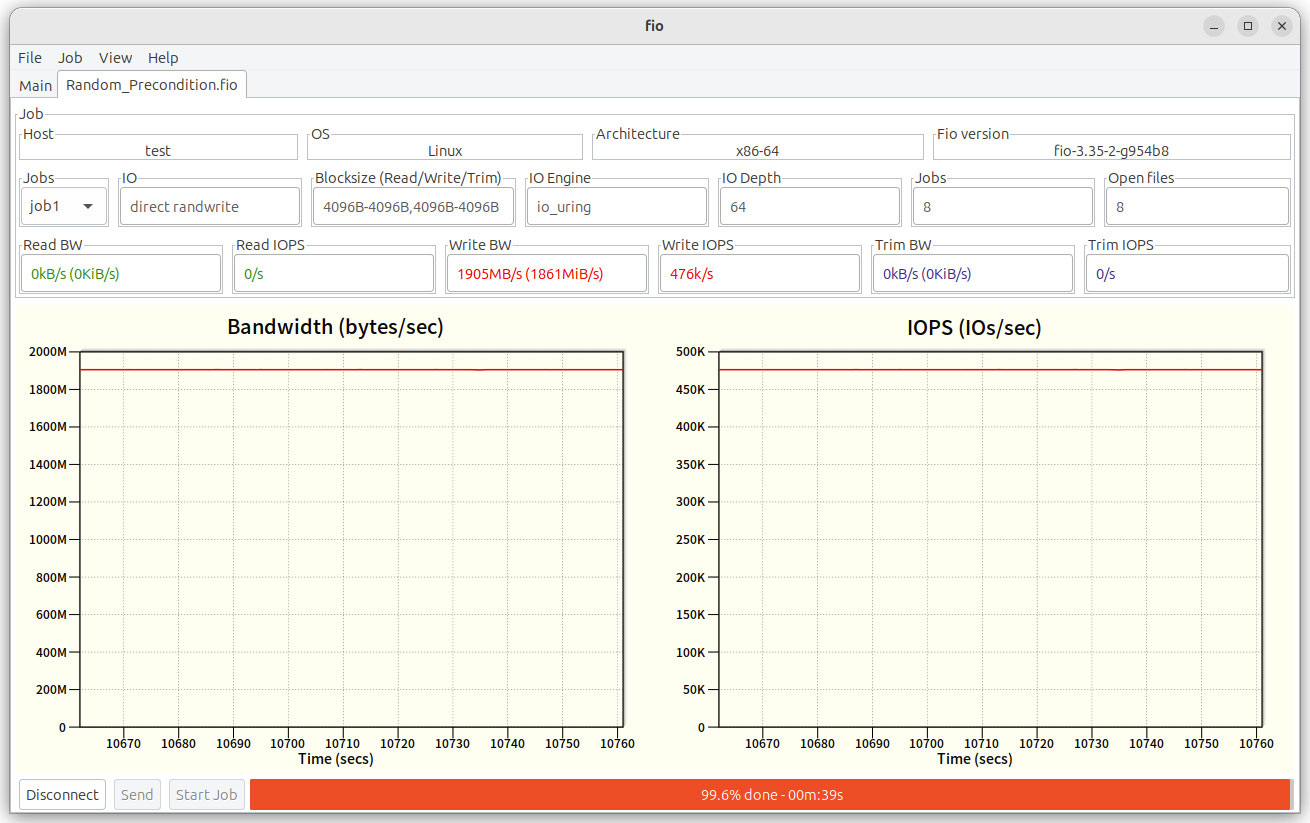Click the IO Engine io_uring field
1310x823 pixels.
(616, 207)
